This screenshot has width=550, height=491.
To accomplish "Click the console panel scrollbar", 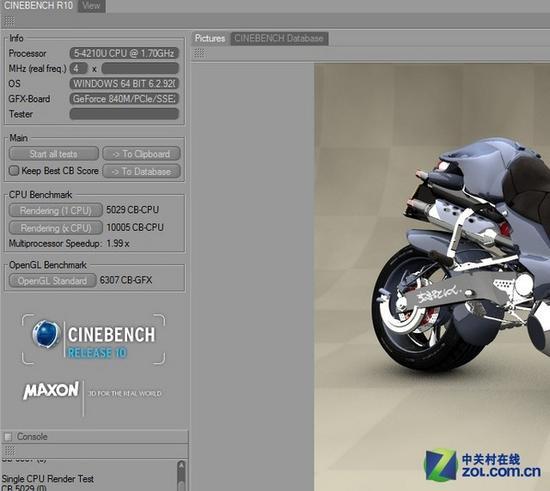I will pyautogui.click(x=181, y=476).
